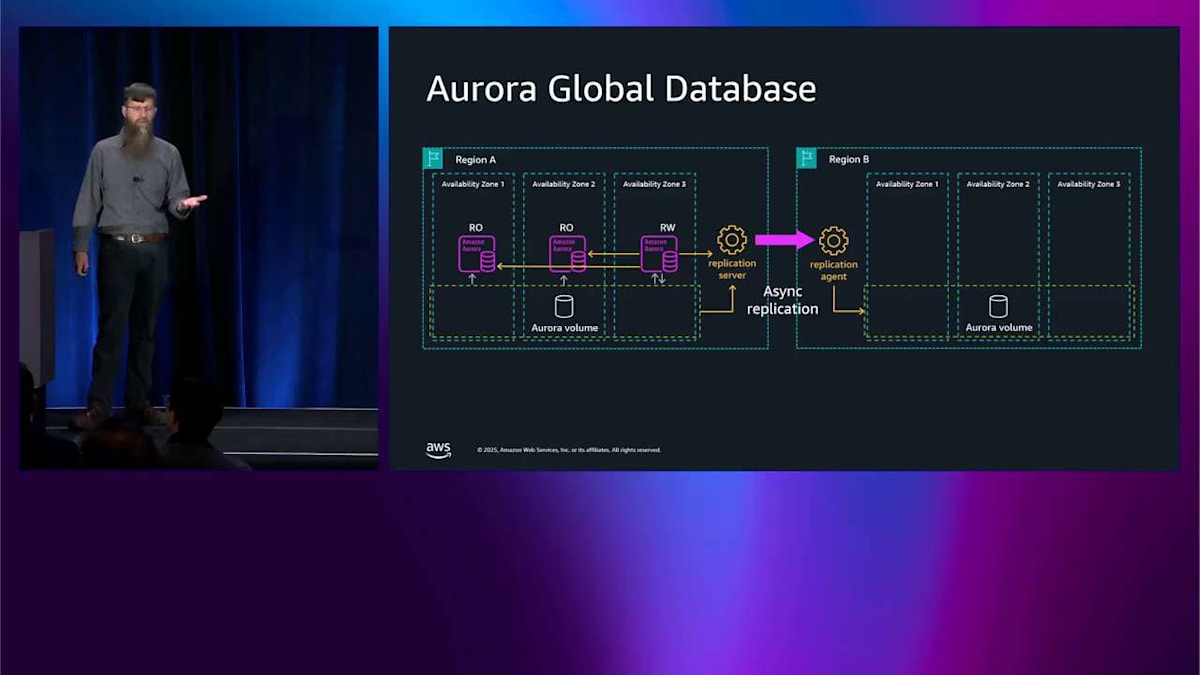This screenshot has height=675, width=1200.
Task: Click the Region A flag icon
Action: (x=433, y=158)
